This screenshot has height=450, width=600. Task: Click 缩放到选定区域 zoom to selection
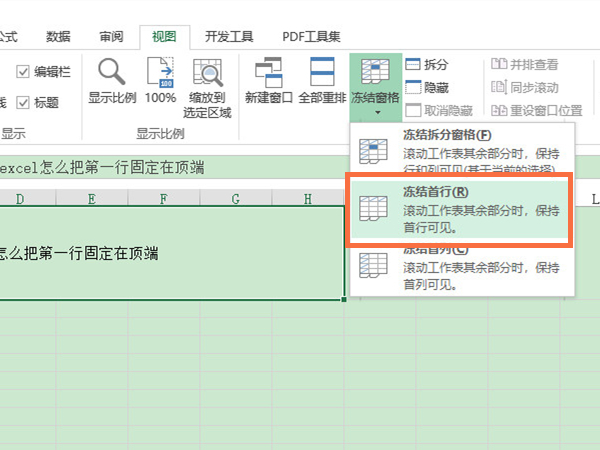pos(207,86)
